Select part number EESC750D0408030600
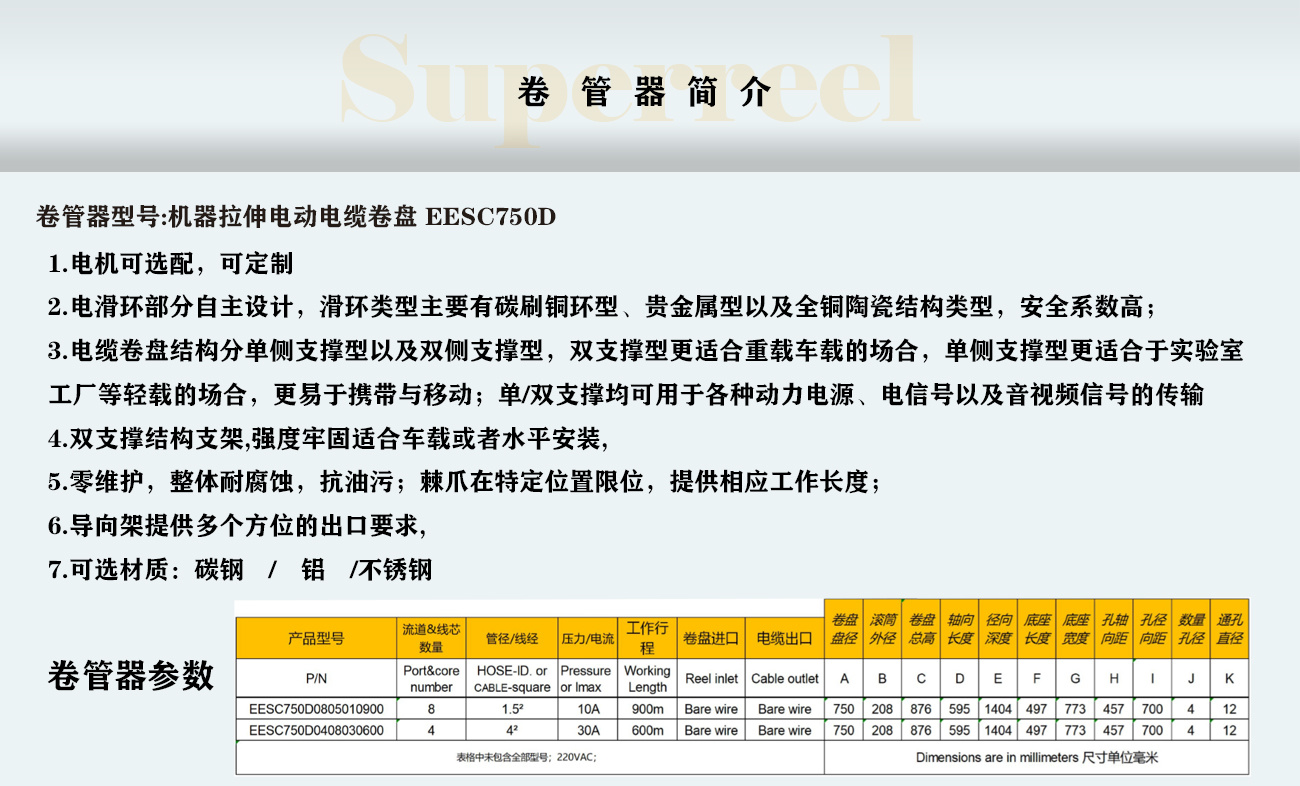 (x=316, y=731)
